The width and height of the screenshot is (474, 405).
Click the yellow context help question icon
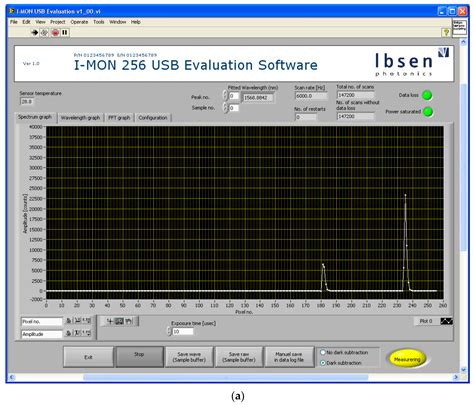446,32
